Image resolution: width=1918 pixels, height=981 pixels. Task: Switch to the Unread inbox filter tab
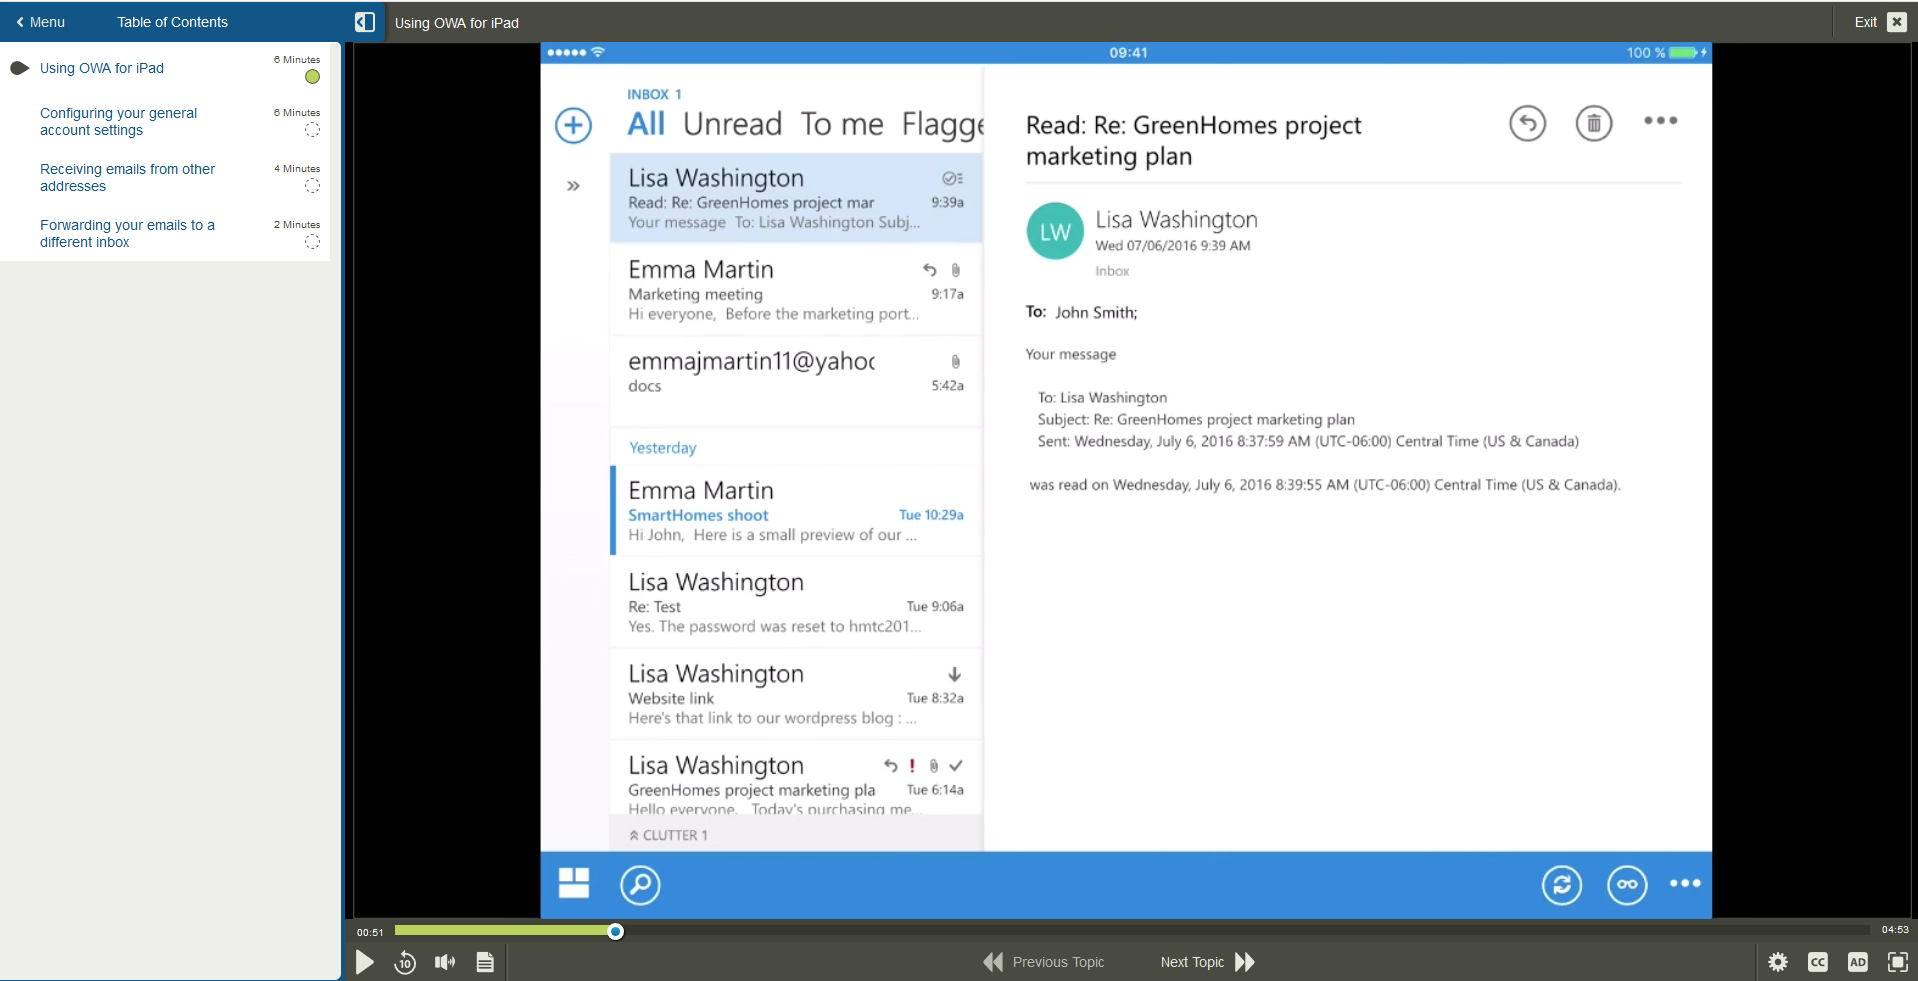point(732,123)
